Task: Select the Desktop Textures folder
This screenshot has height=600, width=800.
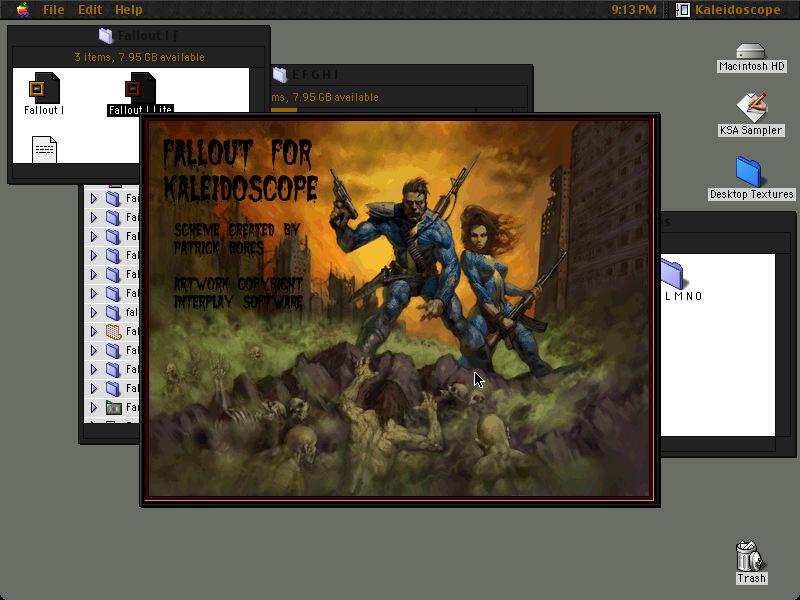Action: click(x=748, y=172)
